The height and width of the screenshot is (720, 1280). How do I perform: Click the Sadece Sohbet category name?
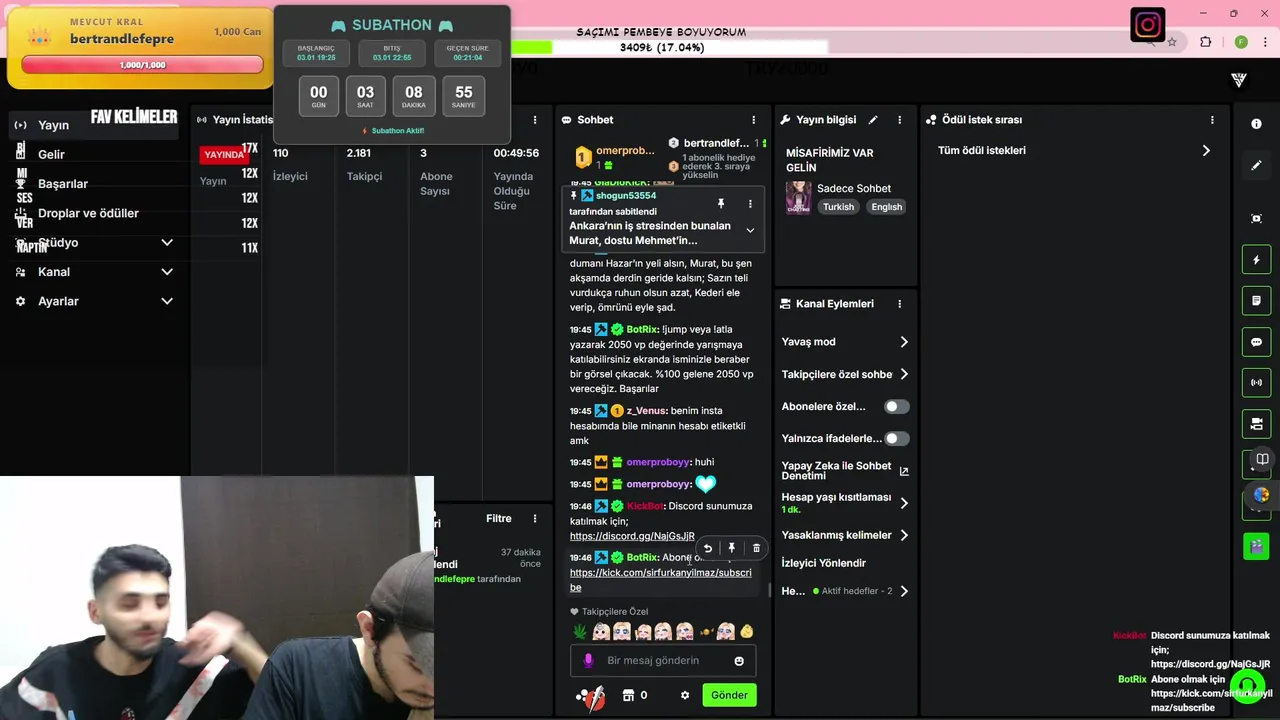pyautogui.click(x=854, y=188)
